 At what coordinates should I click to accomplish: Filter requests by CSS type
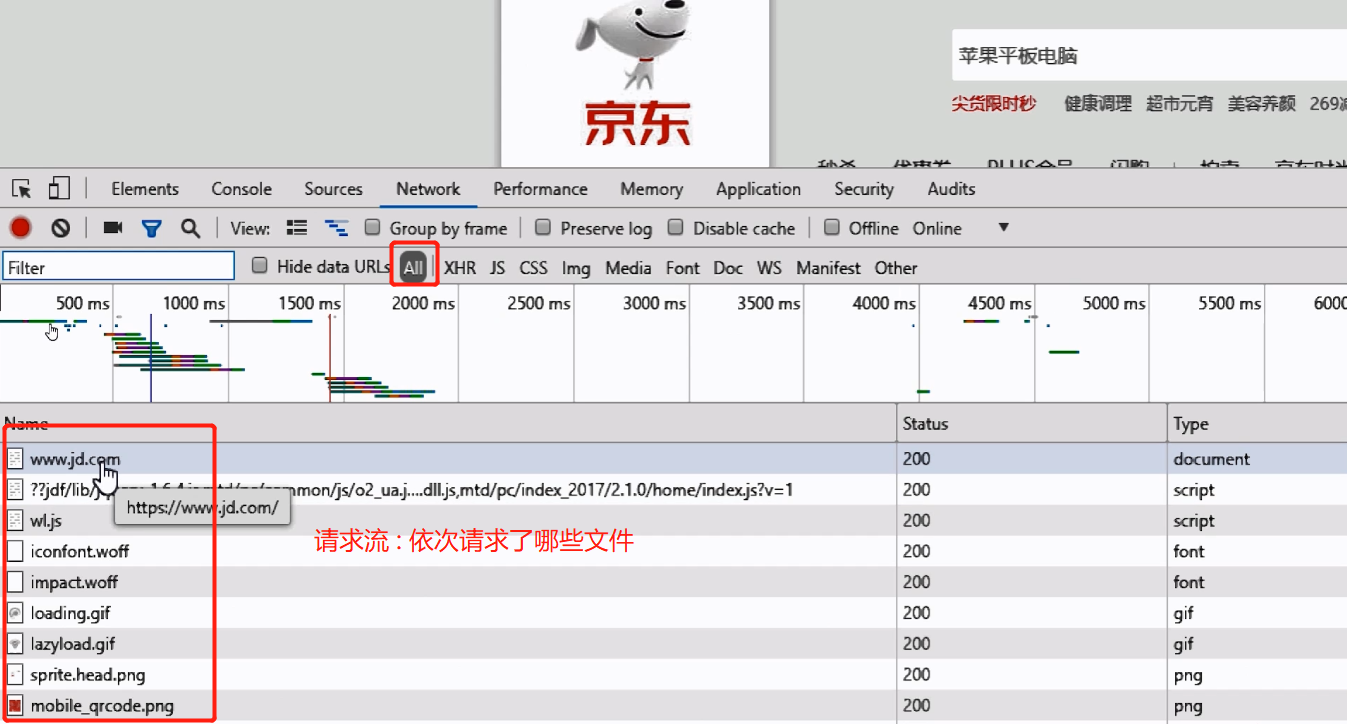tap(533, 268)
